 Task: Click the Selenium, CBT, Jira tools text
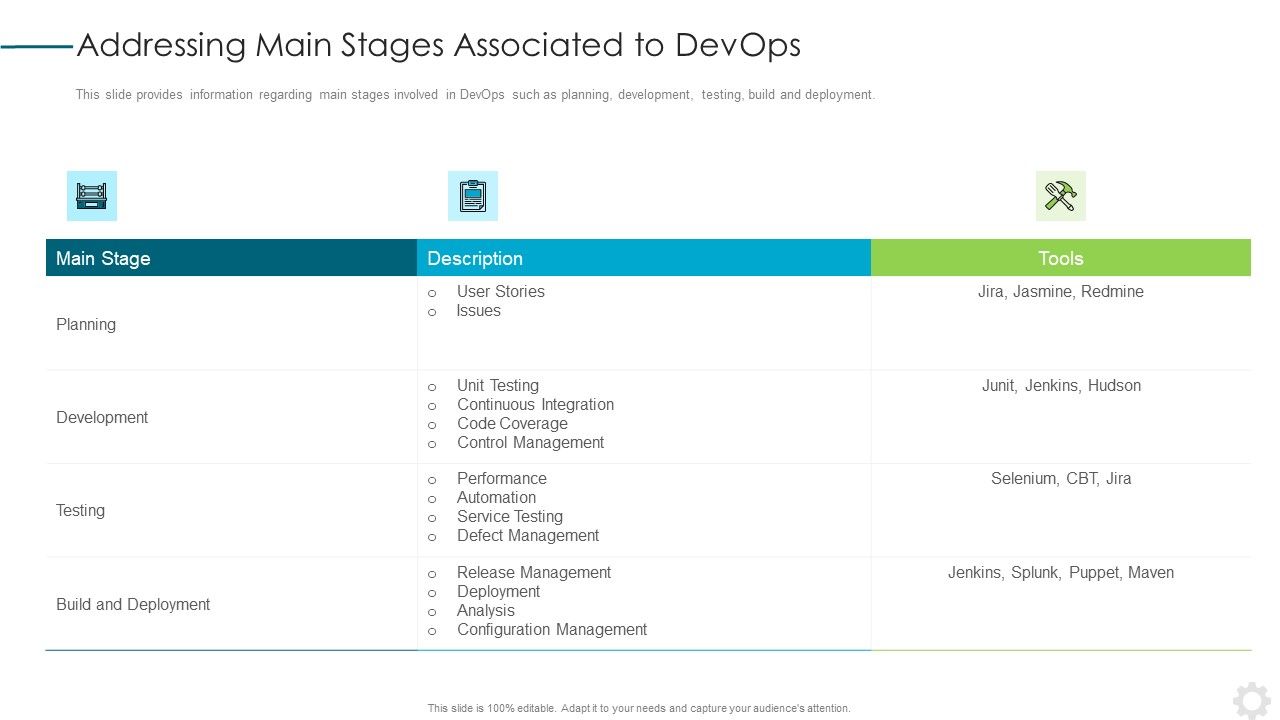(x=1060, y=478)
